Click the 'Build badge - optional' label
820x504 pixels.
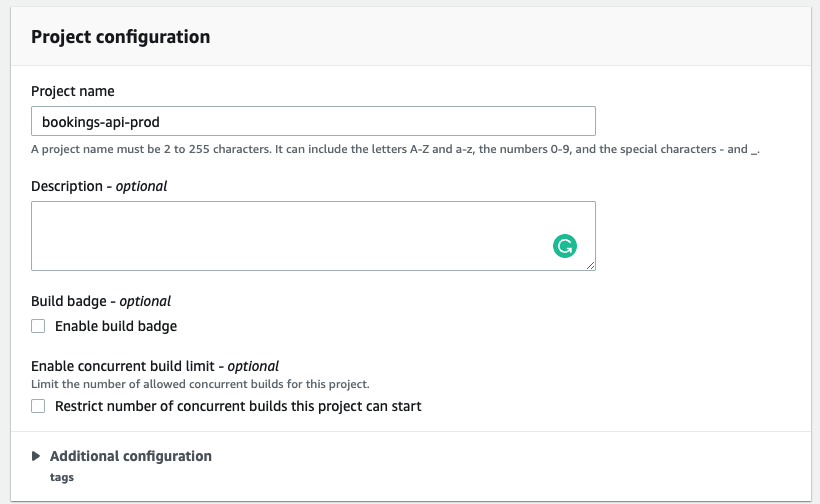[101, 301]
